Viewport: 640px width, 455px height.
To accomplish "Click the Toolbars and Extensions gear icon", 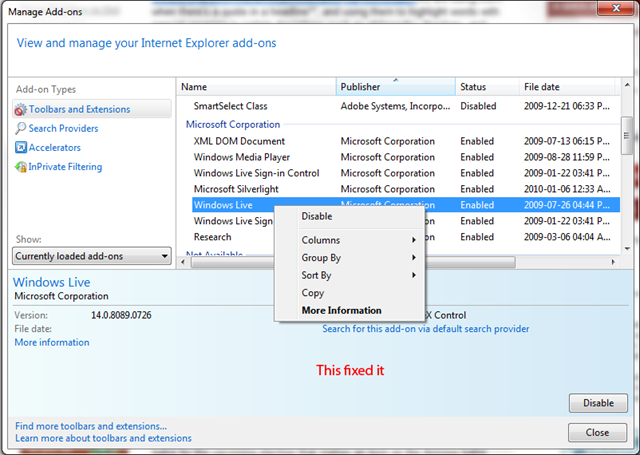I will [20, 109].
